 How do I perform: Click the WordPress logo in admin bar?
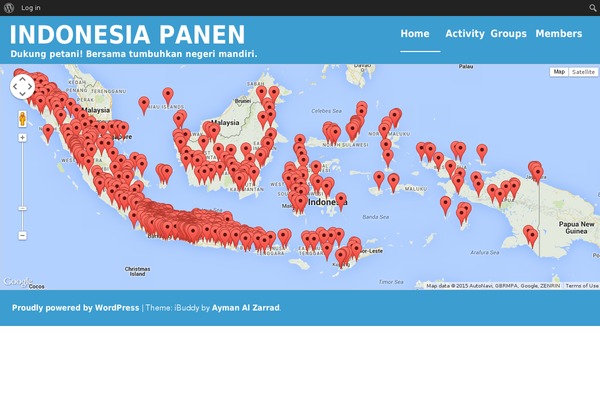(9, 8)
